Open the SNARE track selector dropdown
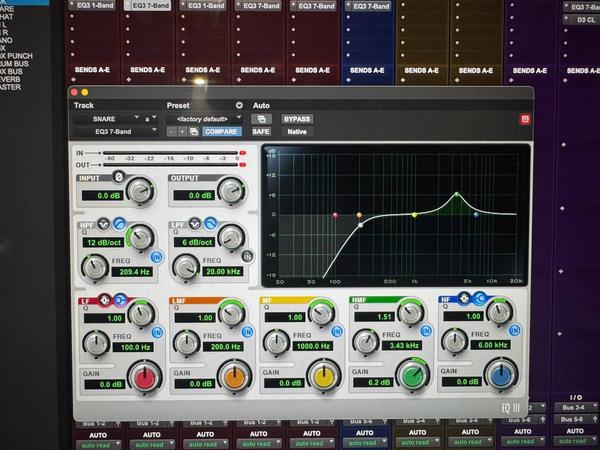Image resolution: width=600 pixels, height=450 pixels. point(110,119)
